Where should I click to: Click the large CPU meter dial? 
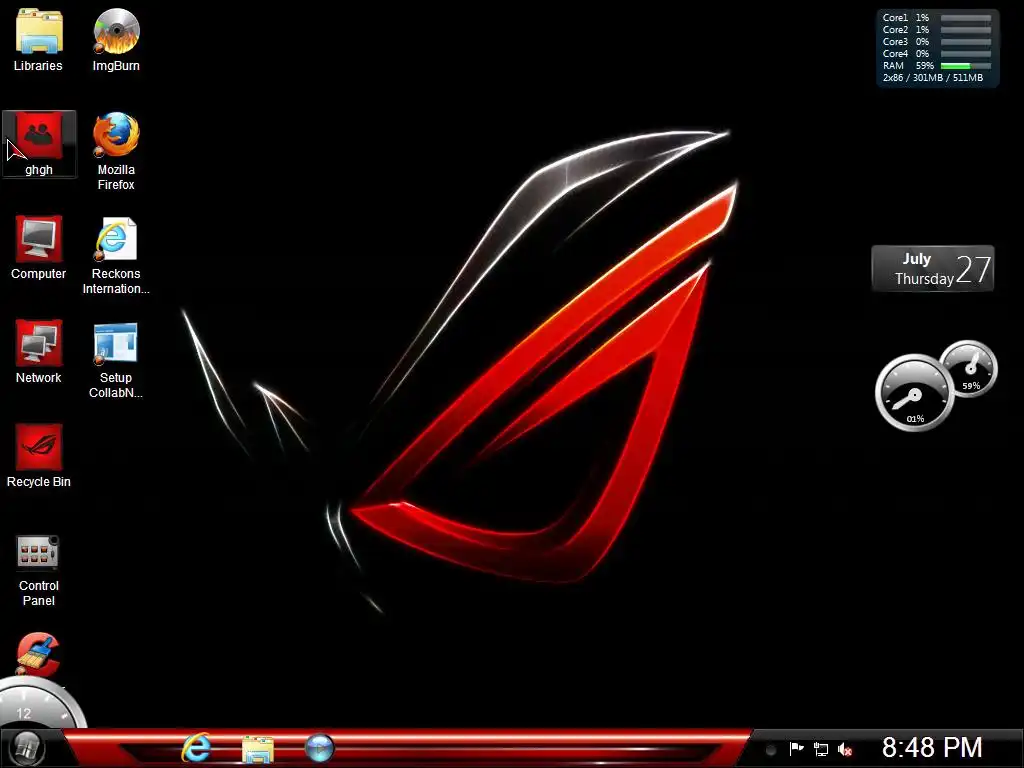pyautogui.click(x=914, y=392)
